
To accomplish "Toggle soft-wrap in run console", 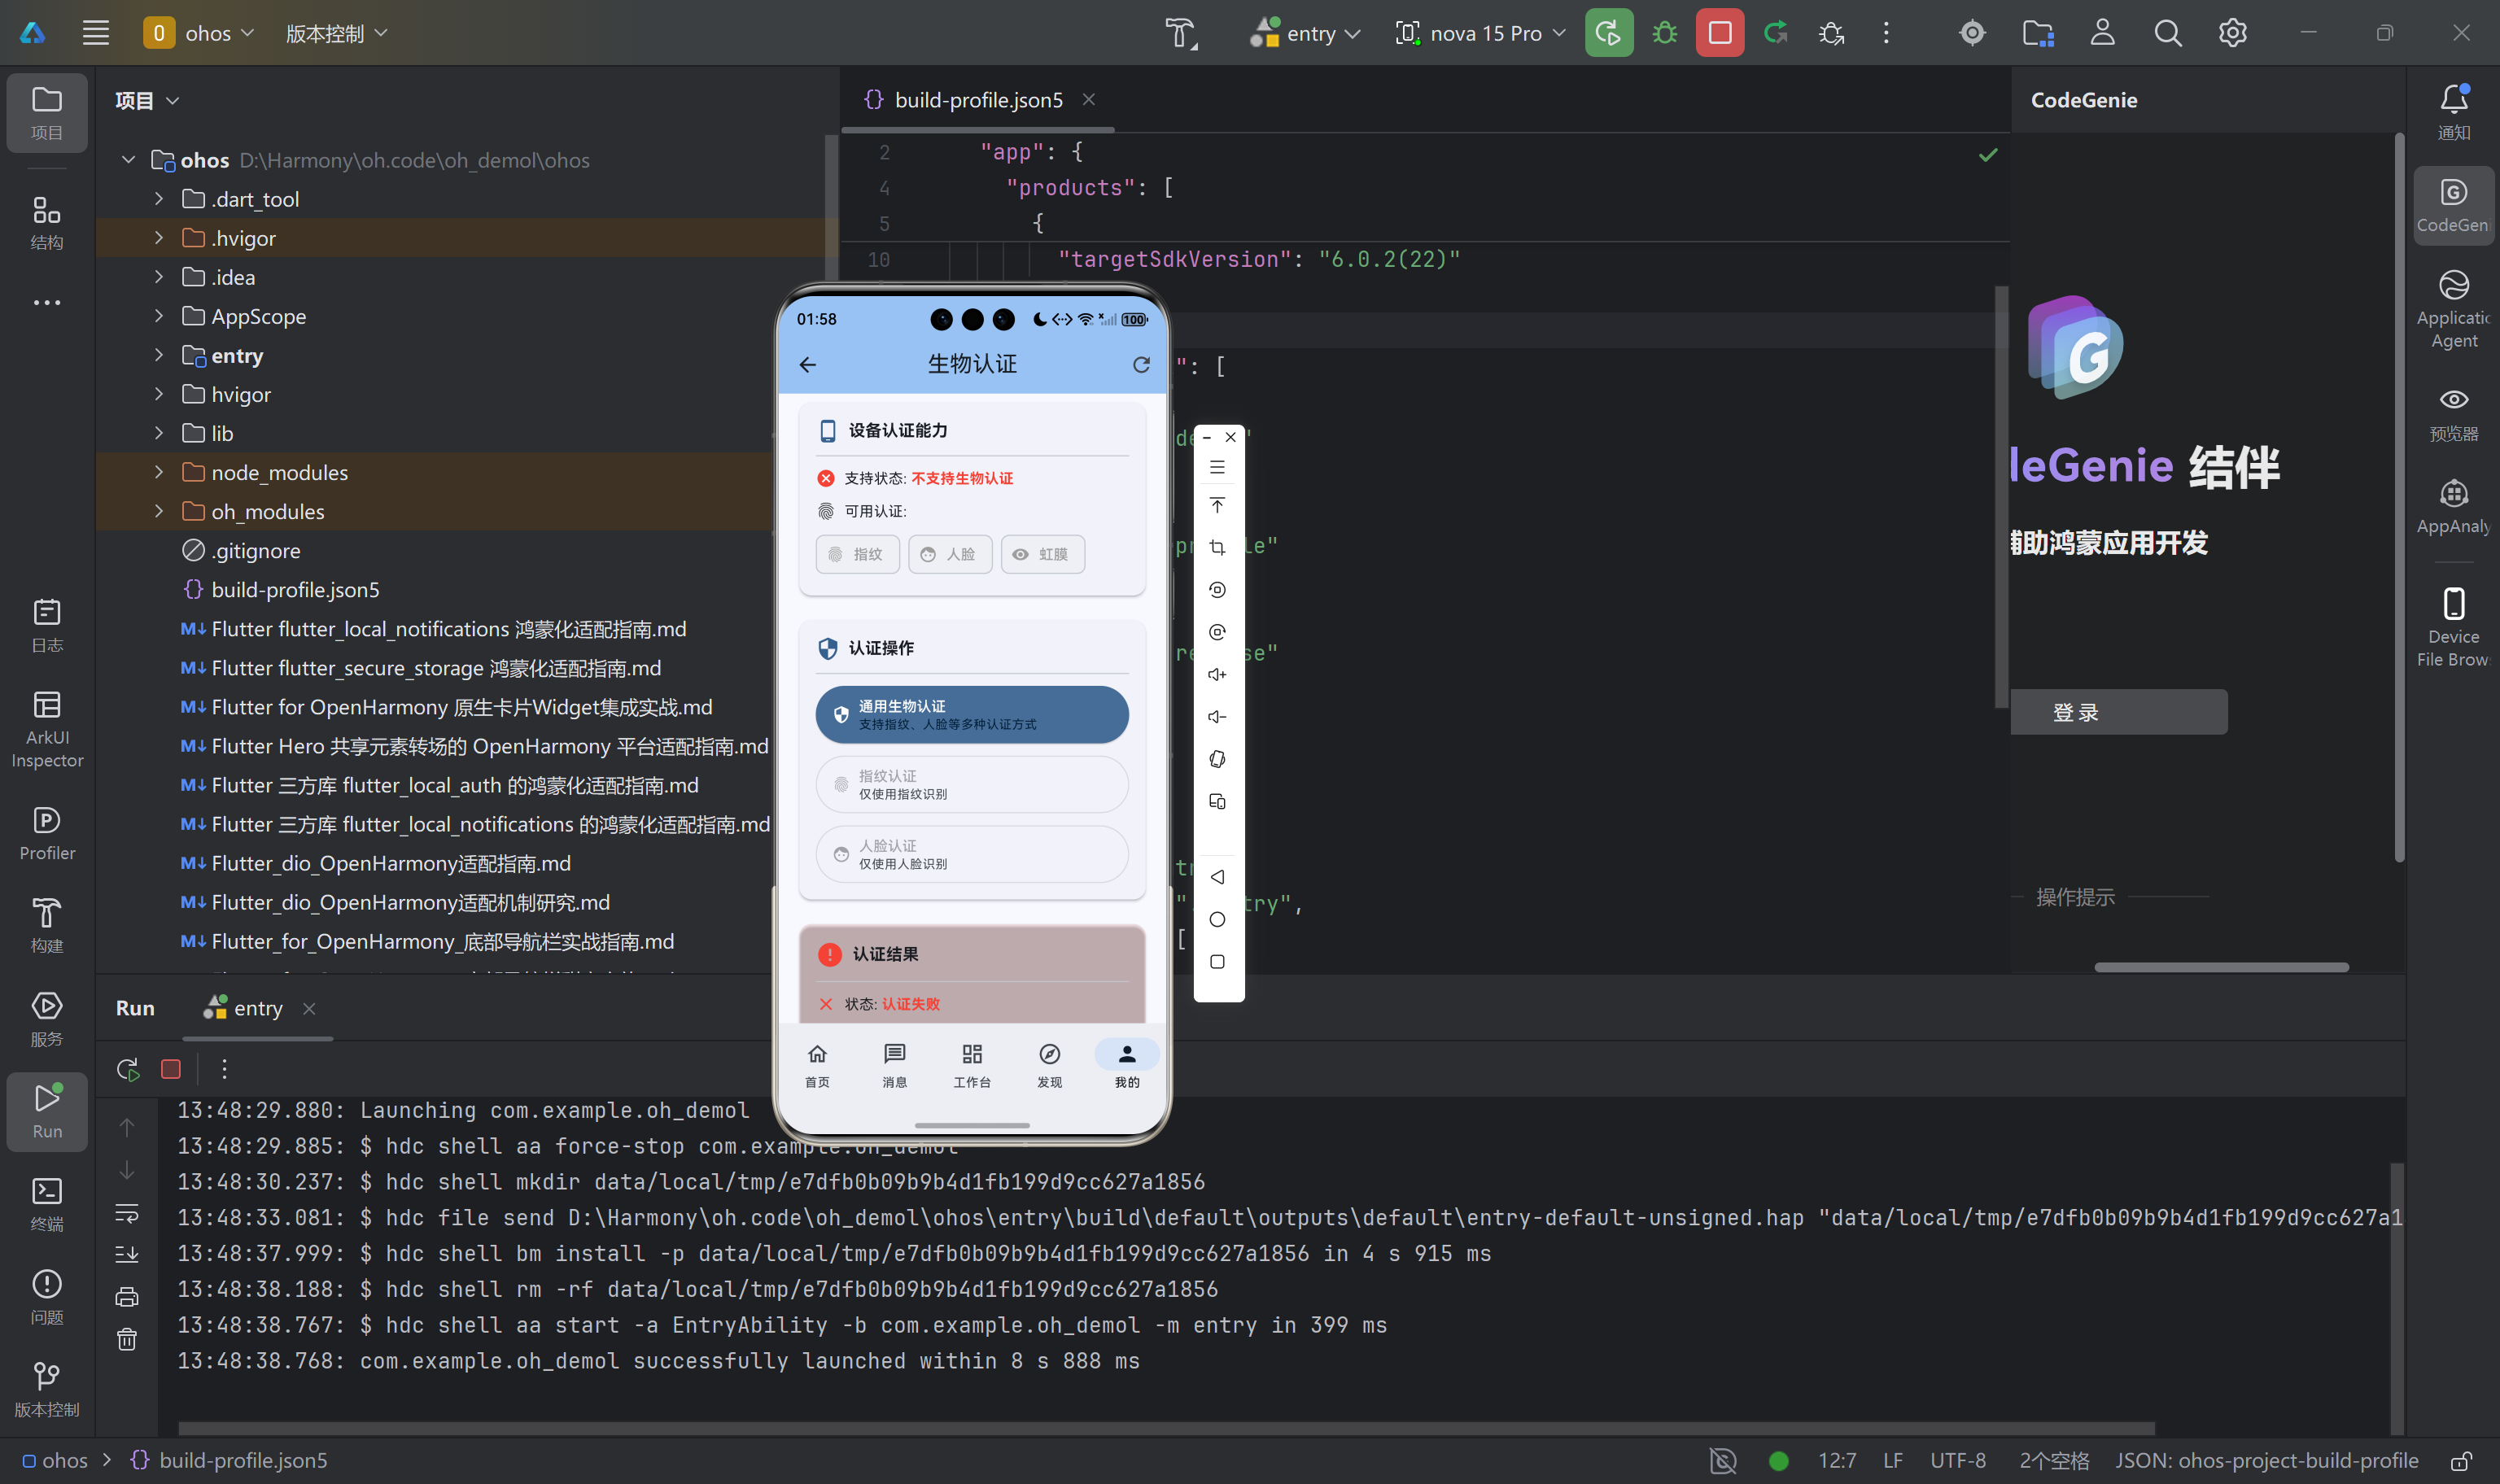I will (x=127, y=1213).
